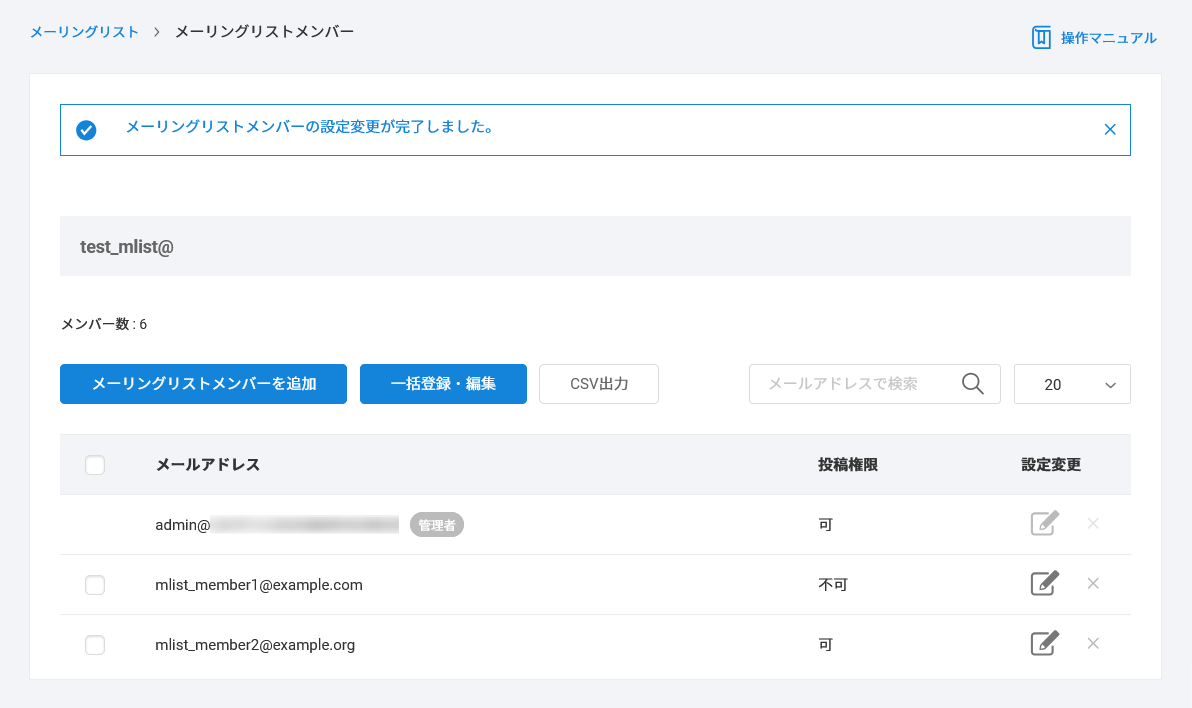1192x708 pixels.
Task: Check the box for mlist_member1@example.com
Action: tap(95, 585)
